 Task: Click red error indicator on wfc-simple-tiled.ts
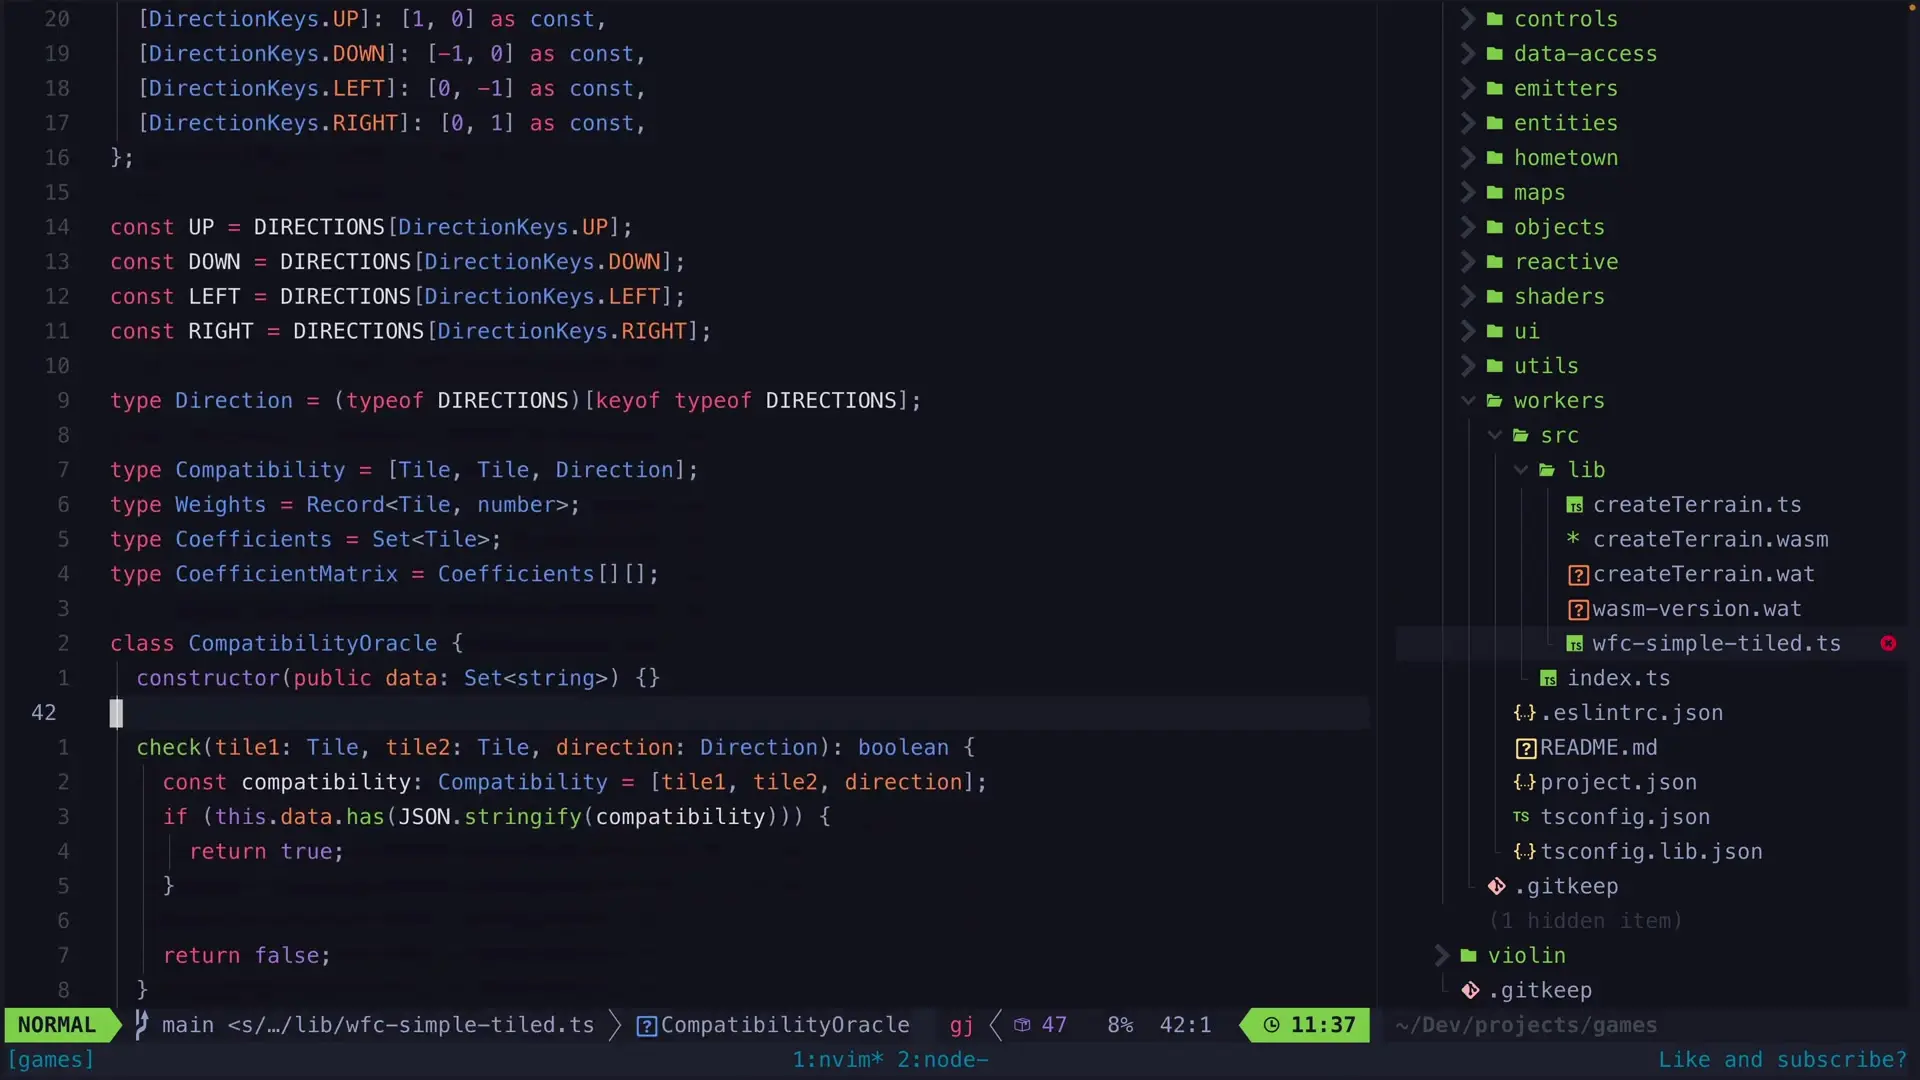tap(1888, 643)
